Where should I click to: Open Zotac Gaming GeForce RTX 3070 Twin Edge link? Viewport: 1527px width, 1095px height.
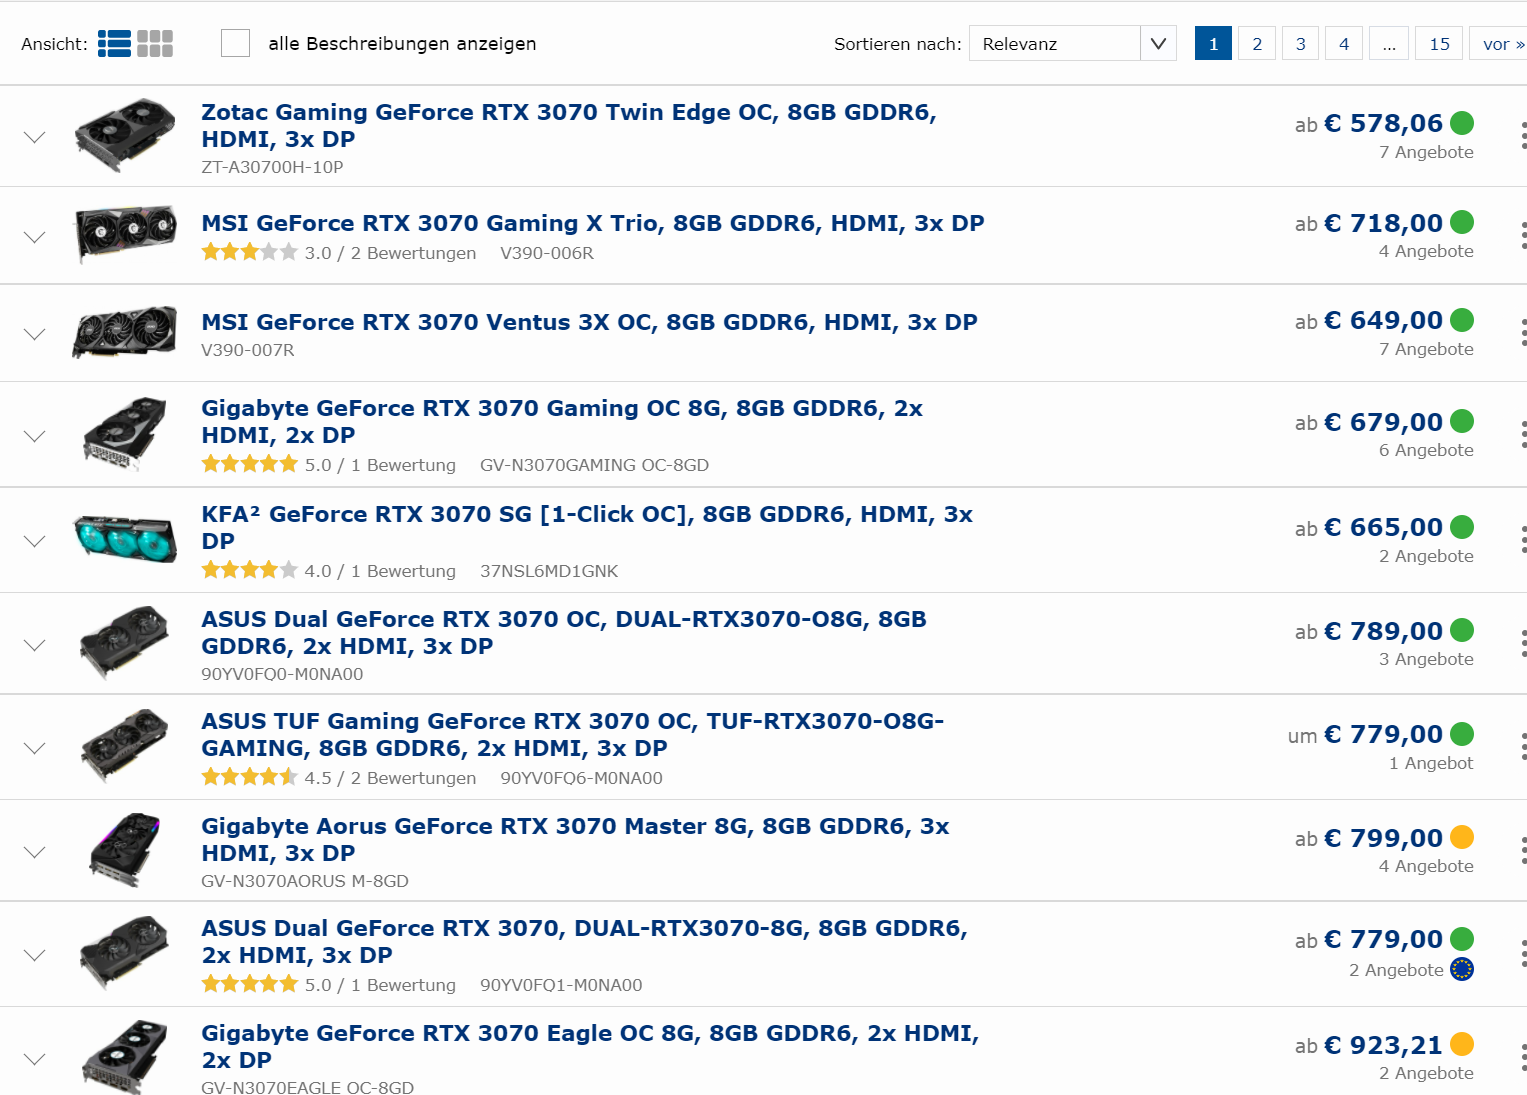point(569,125)
